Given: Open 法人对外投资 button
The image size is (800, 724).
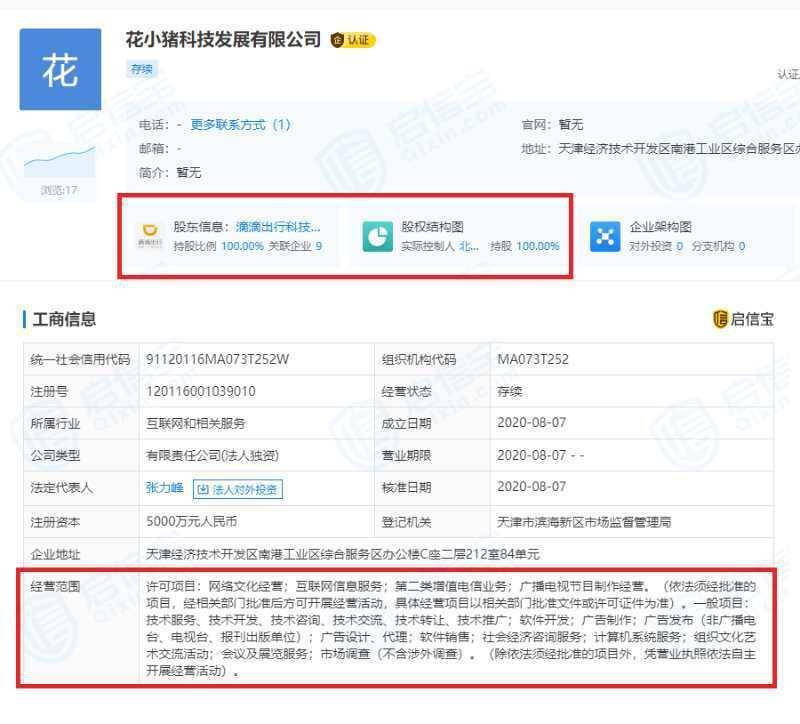Looking at the screenshot, I should point(236,490).
